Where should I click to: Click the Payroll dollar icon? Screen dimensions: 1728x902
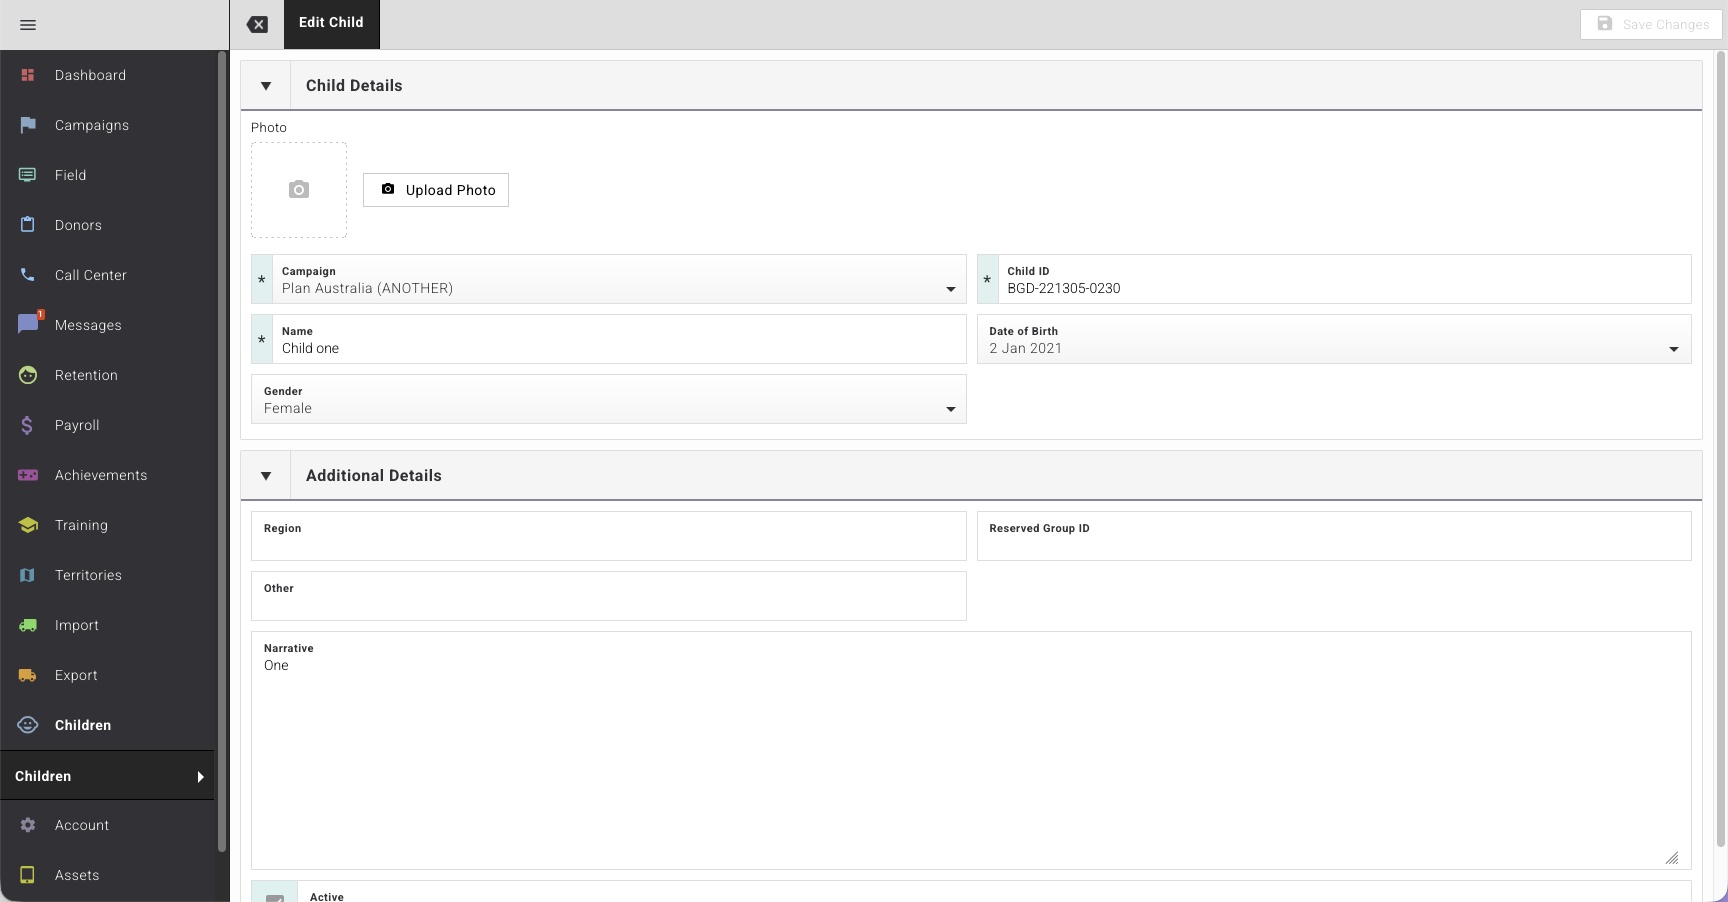tap(28, 425)
